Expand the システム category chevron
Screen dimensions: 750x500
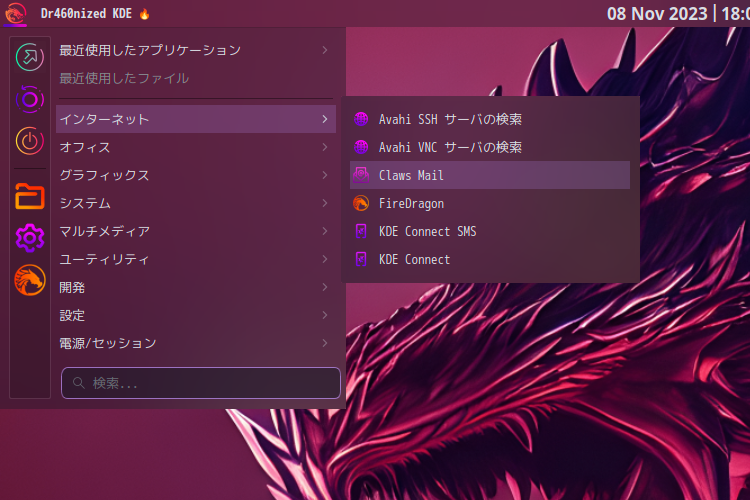[x=325, y=203]
